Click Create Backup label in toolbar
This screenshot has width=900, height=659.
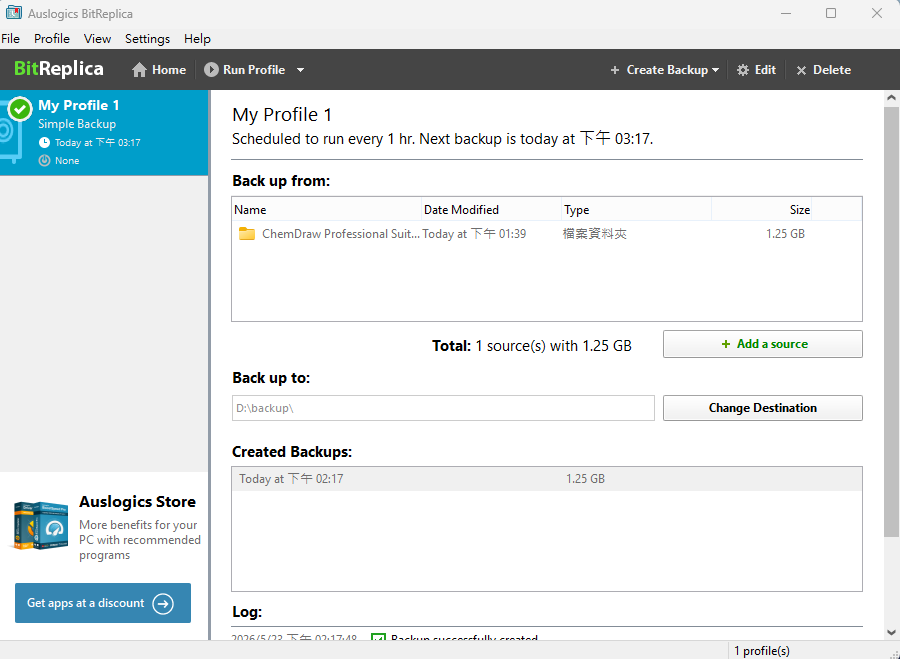tap(667, 70)
